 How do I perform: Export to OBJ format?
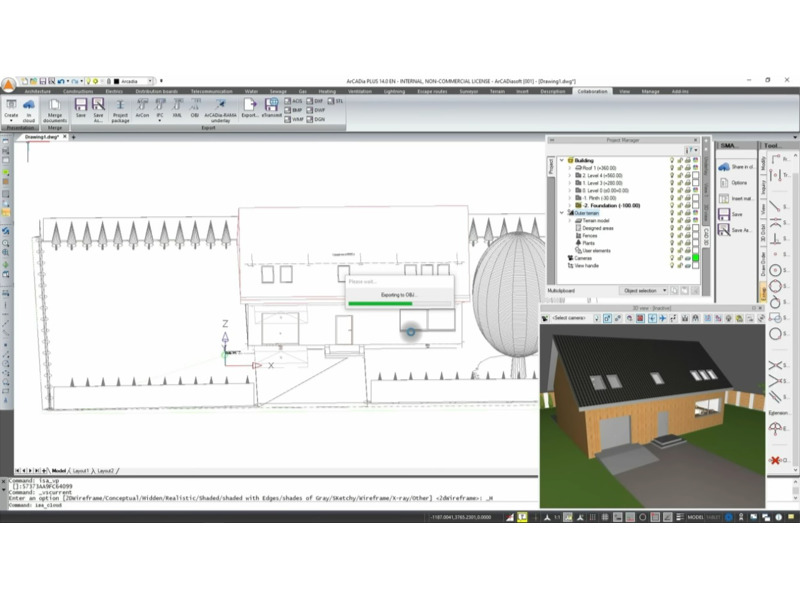click(x=194, y=108)
